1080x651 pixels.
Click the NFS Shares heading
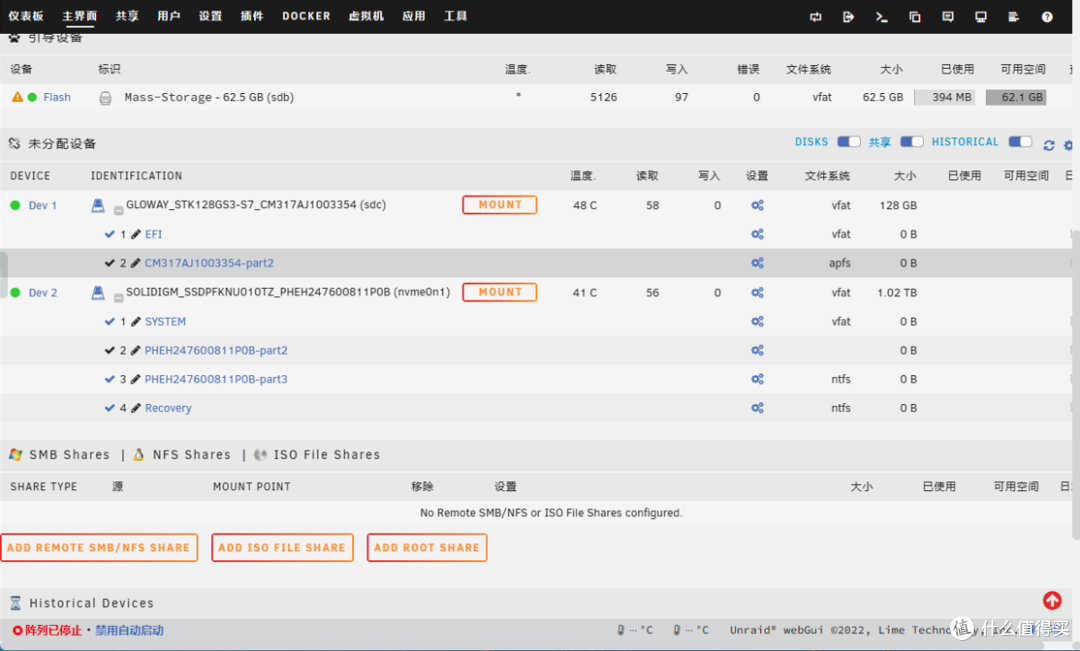(x=191, y=455)
